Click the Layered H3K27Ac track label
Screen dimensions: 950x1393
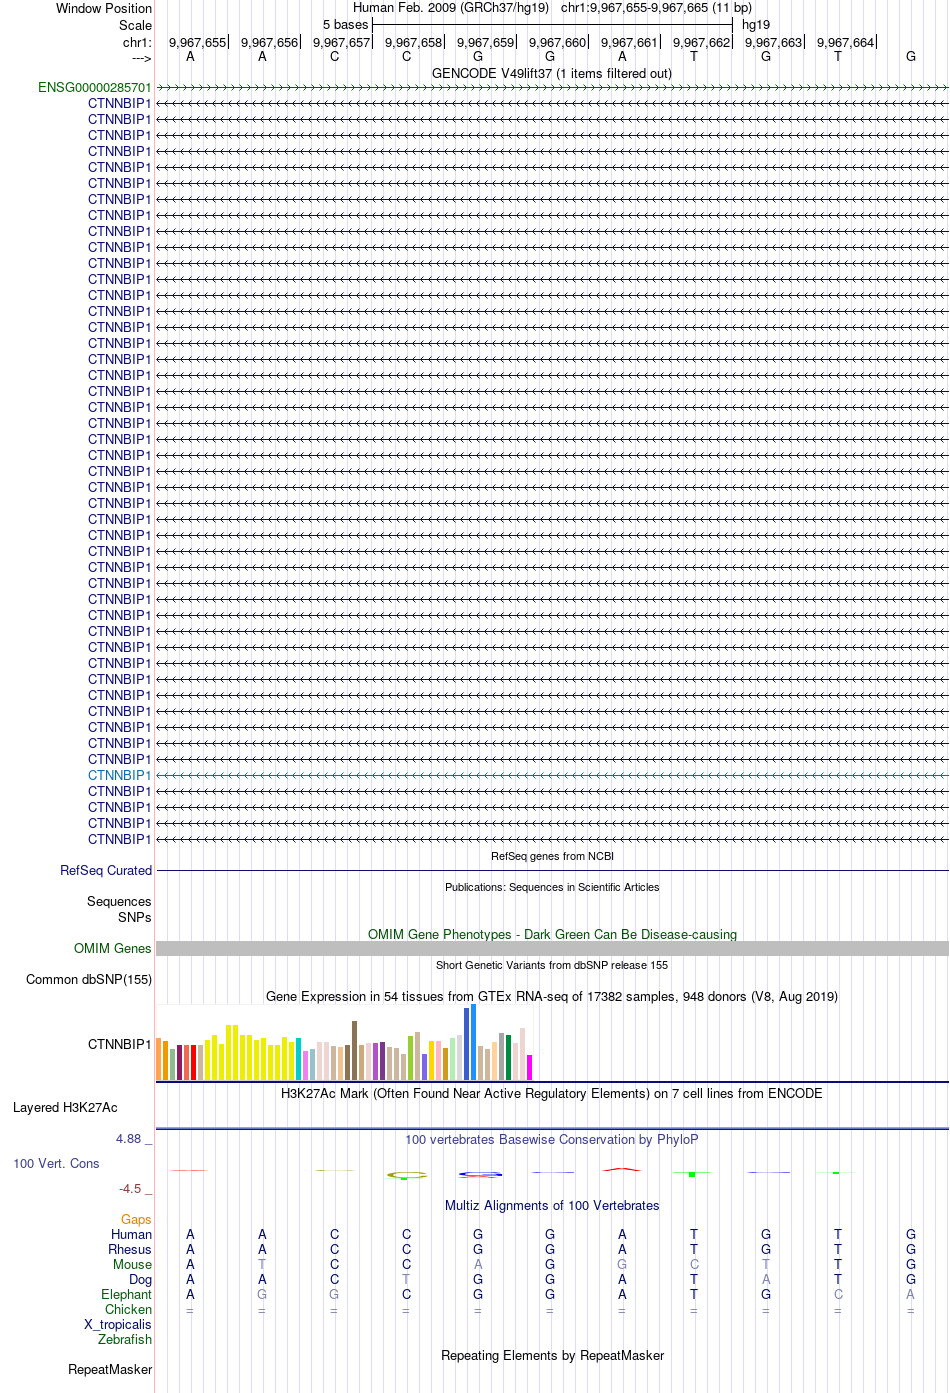pyautogui.click(x=65, y=1107)
